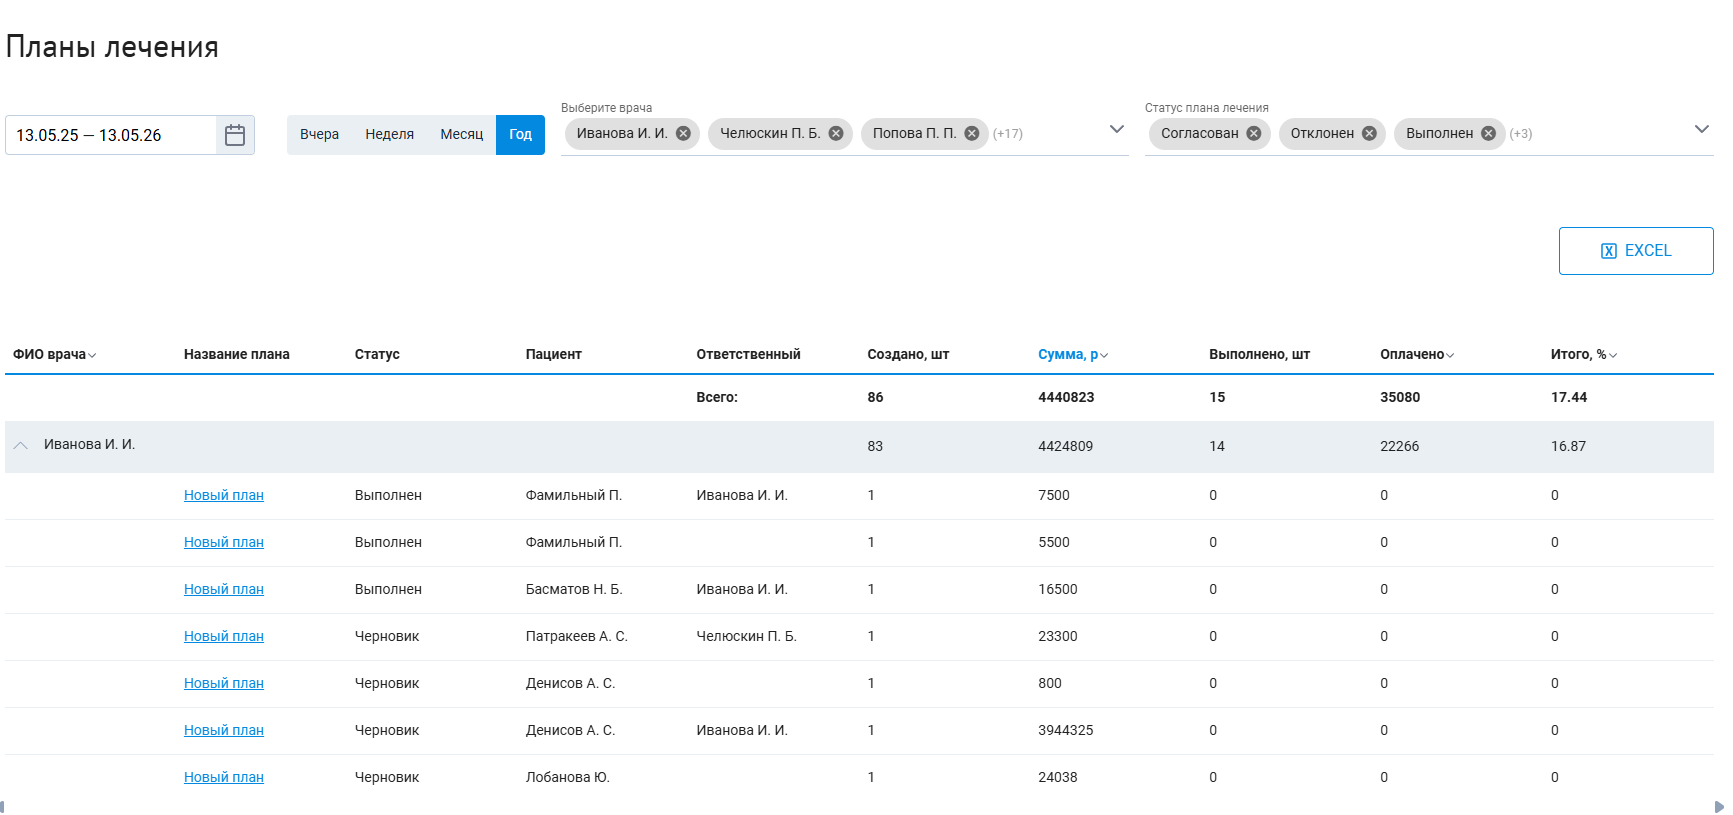Expand the doctor selection dropdown
1733x815 pixels.
coord(1117,129)
